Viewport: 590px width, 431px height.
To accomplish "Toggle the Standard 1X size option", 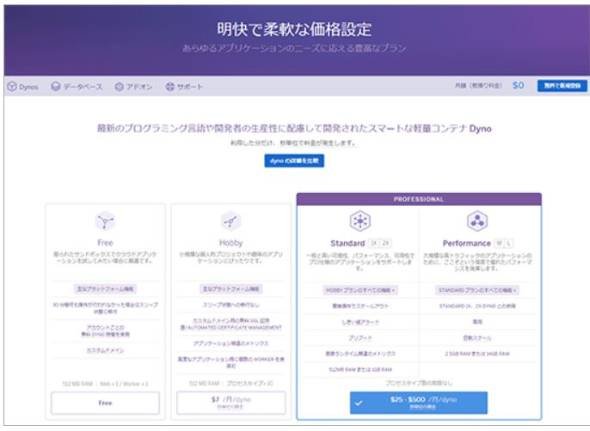I will [x=374, y=243].
